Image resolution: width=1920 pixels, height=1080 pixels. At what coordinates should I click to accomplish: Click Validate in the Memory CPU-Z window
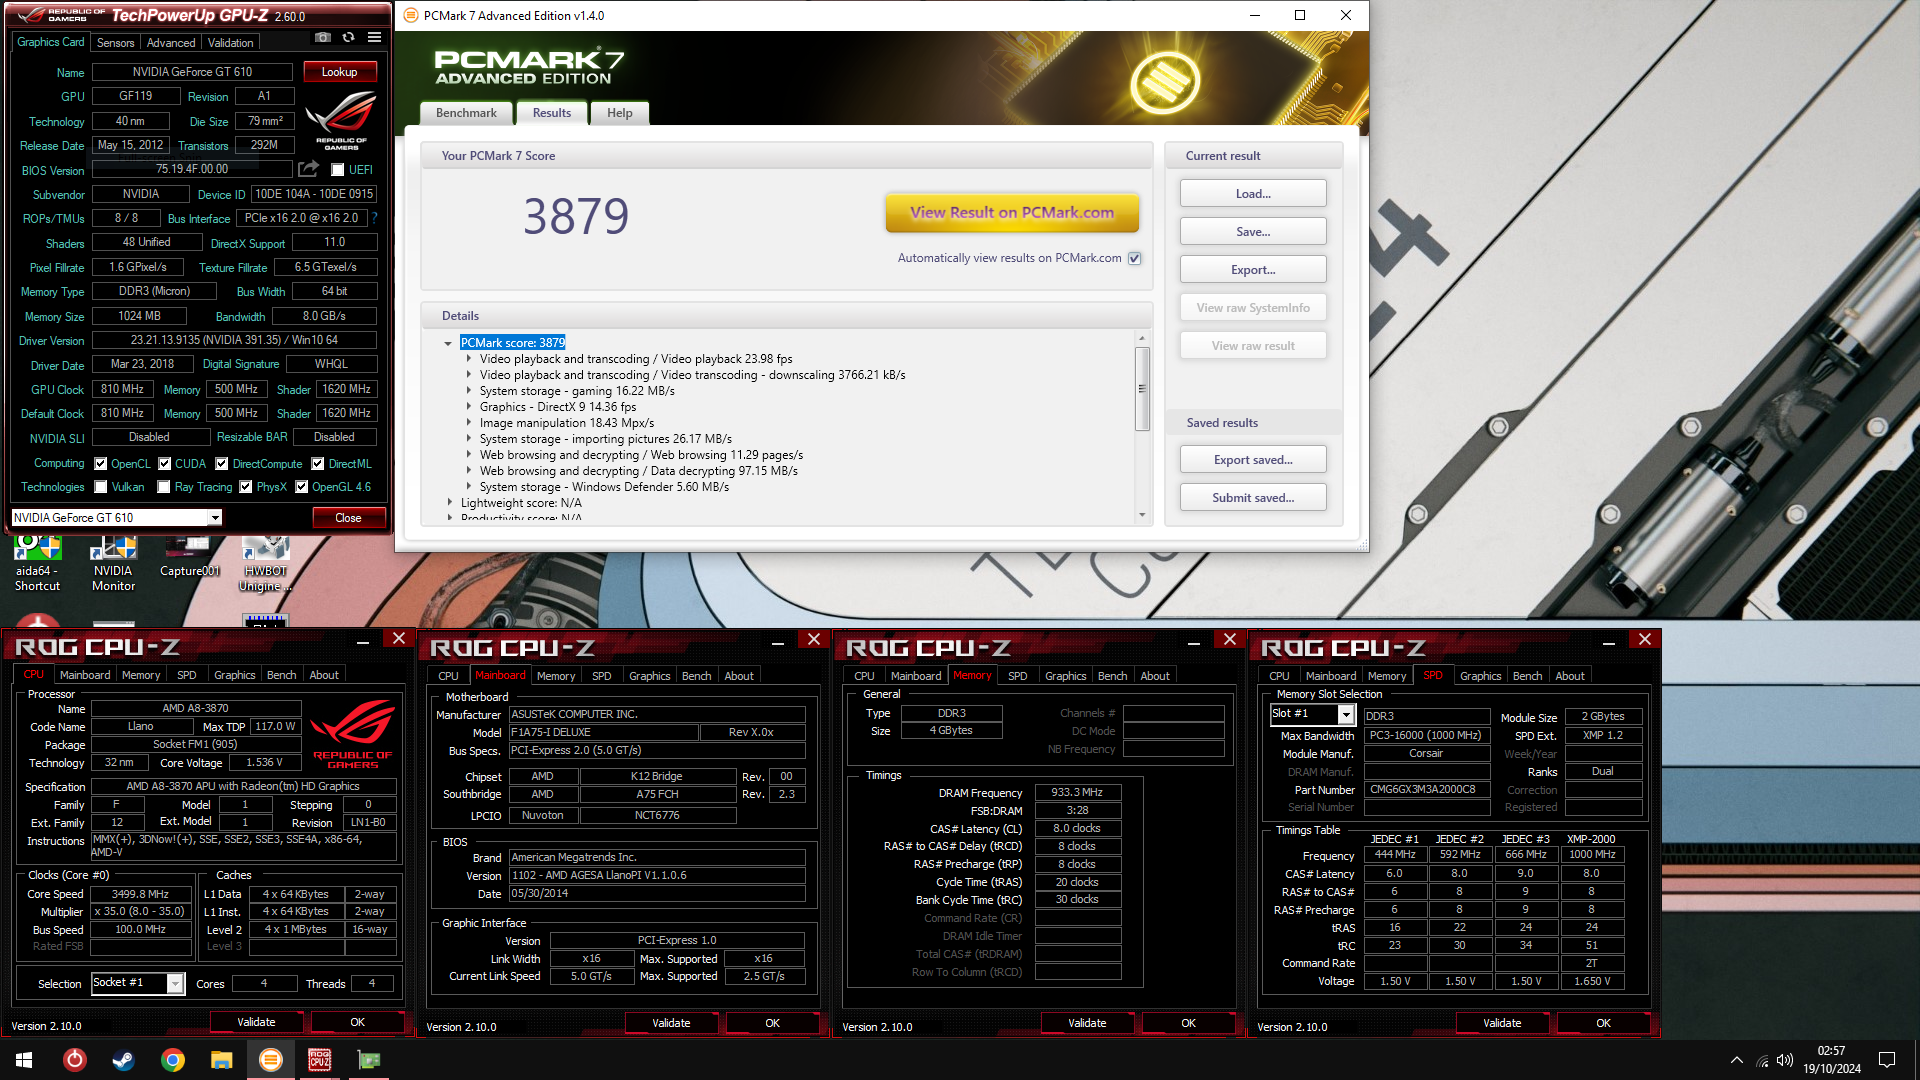point(1087,1023)
